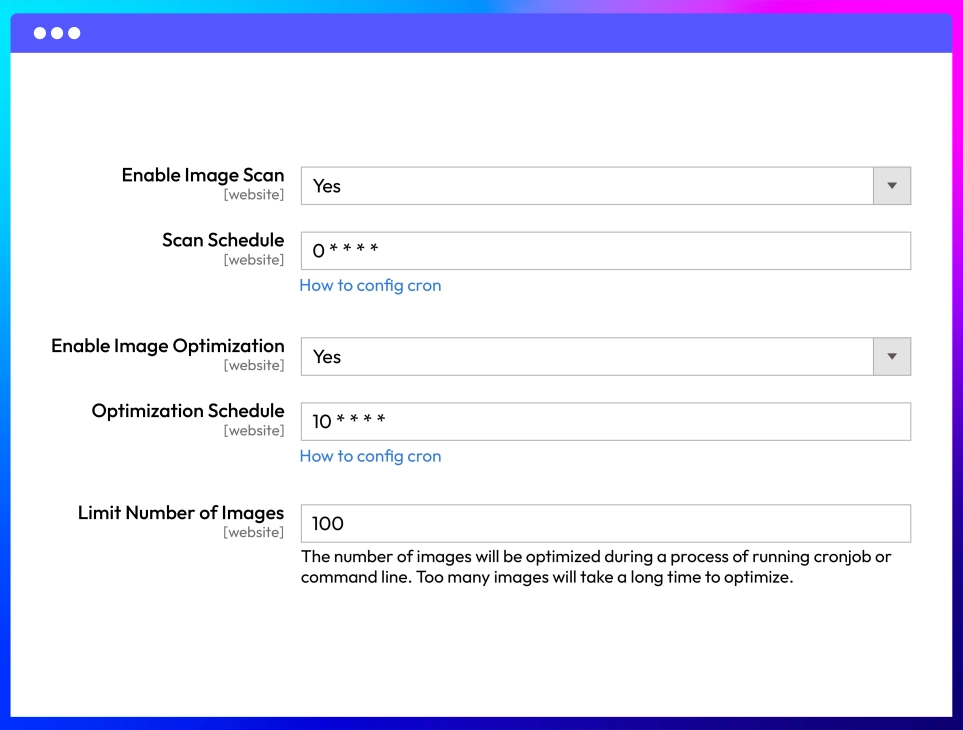Open How to config cron link below Optimization Schedule

point(370,457)
